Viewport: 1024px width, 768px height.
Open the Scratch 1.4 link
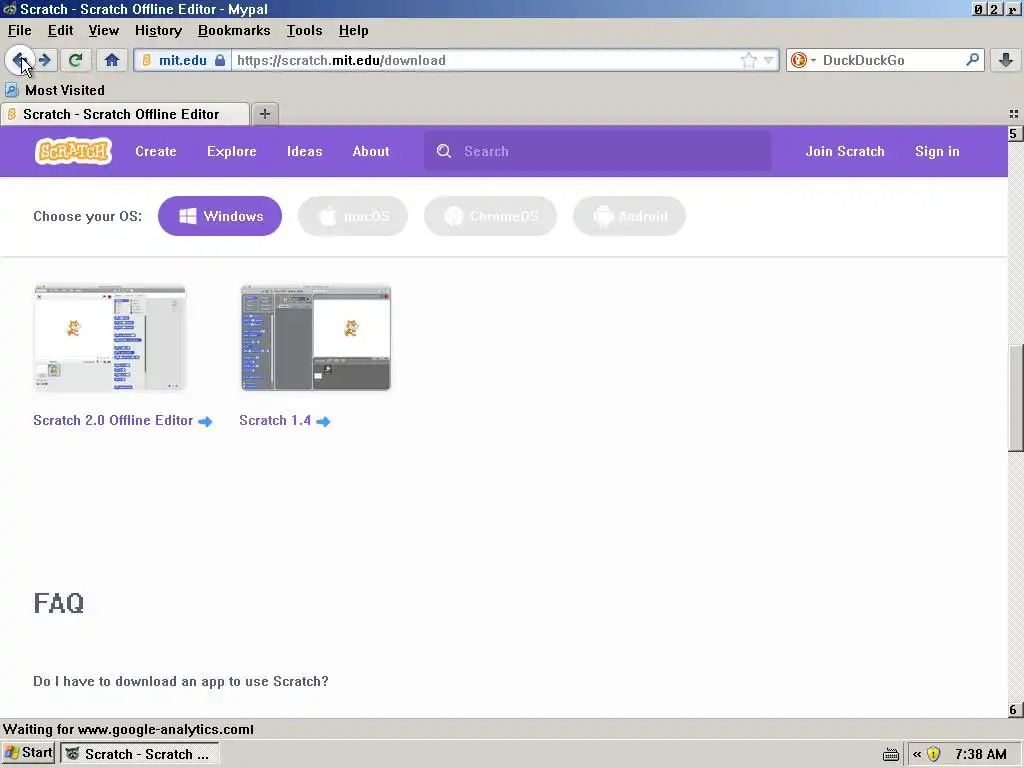[x=285, y=420]
